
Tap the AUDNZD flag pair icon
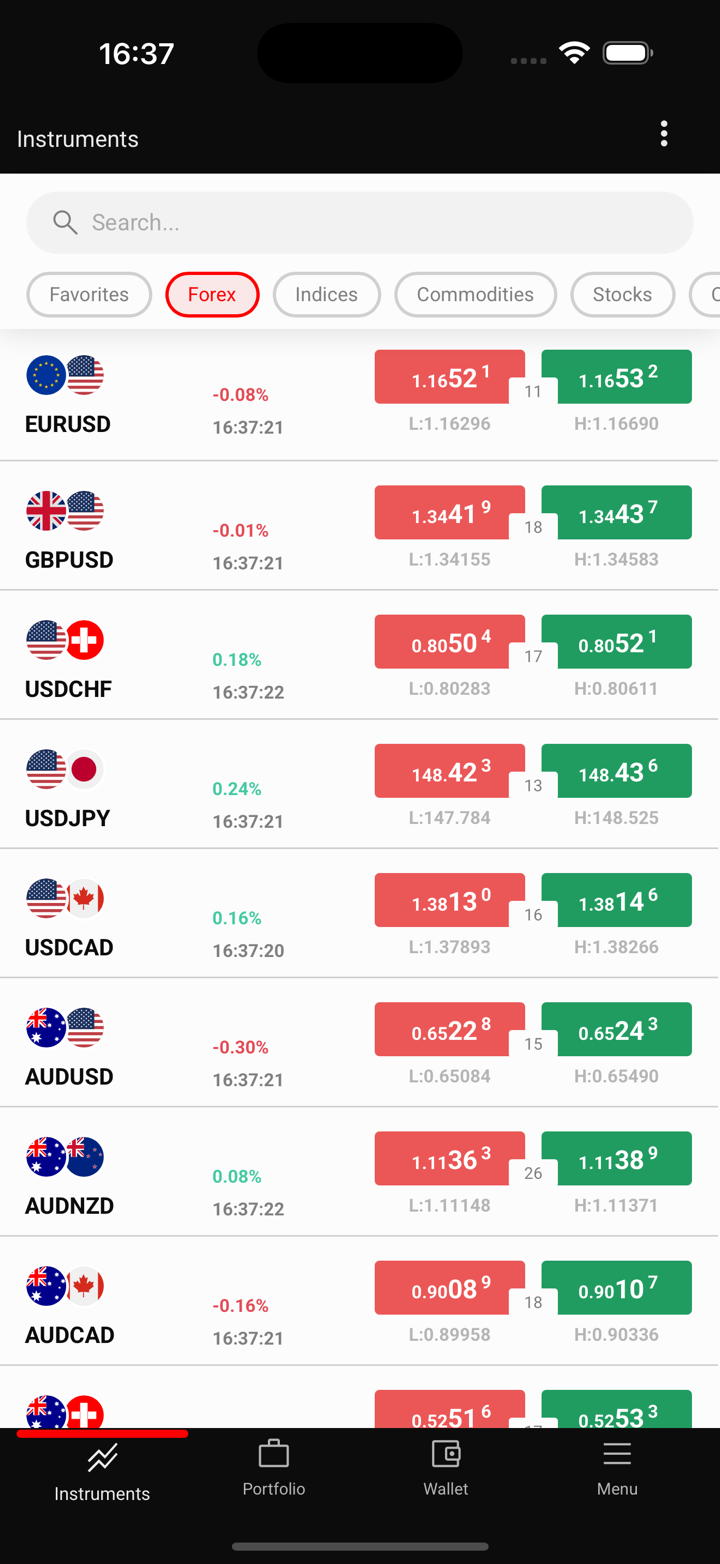65,1157
